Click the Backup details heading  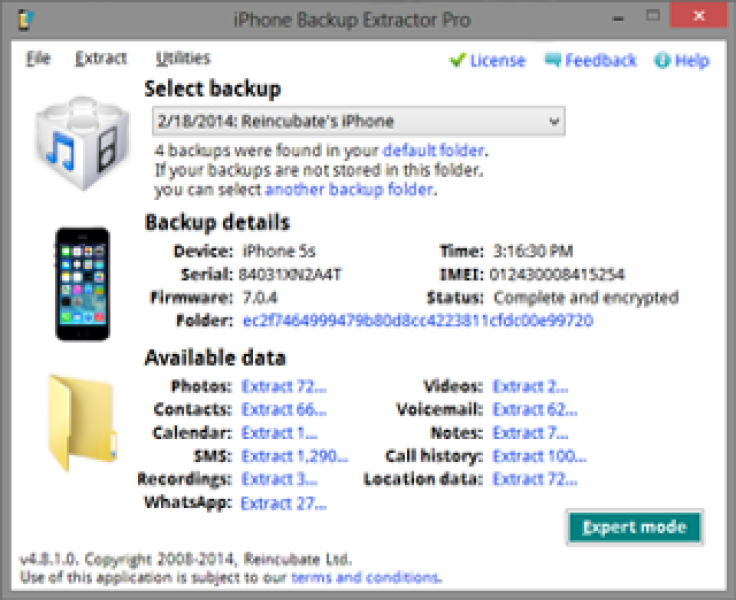pos(217,223)
